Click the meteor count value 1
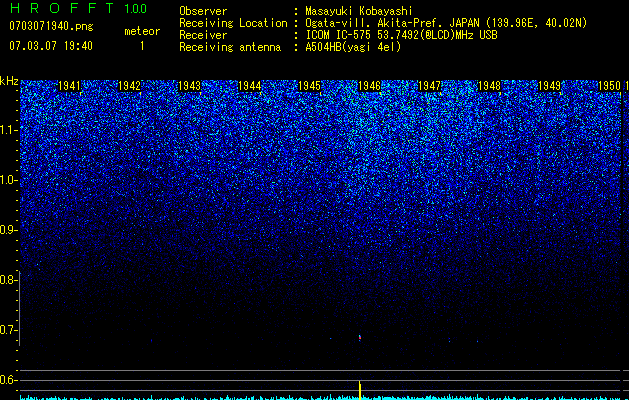629x400 pixels. tap(142, 46)
